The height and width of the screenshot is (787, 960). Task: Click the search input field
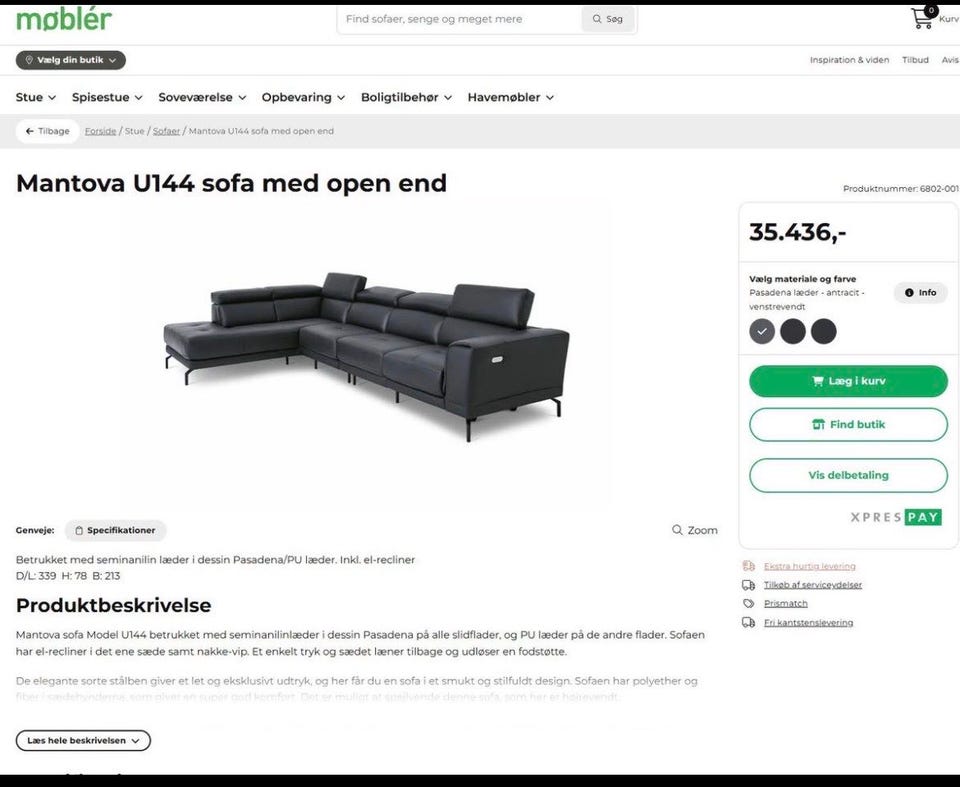(x=459, y=19)
